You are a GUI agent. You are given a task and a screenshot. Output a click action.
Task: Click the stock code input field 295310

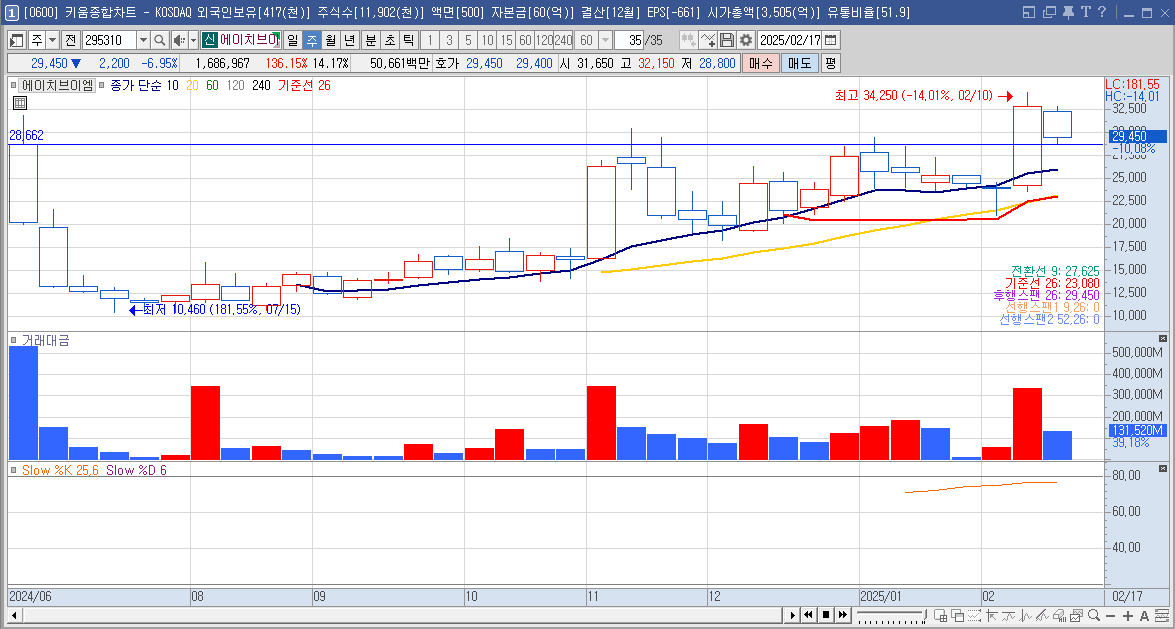109,40
